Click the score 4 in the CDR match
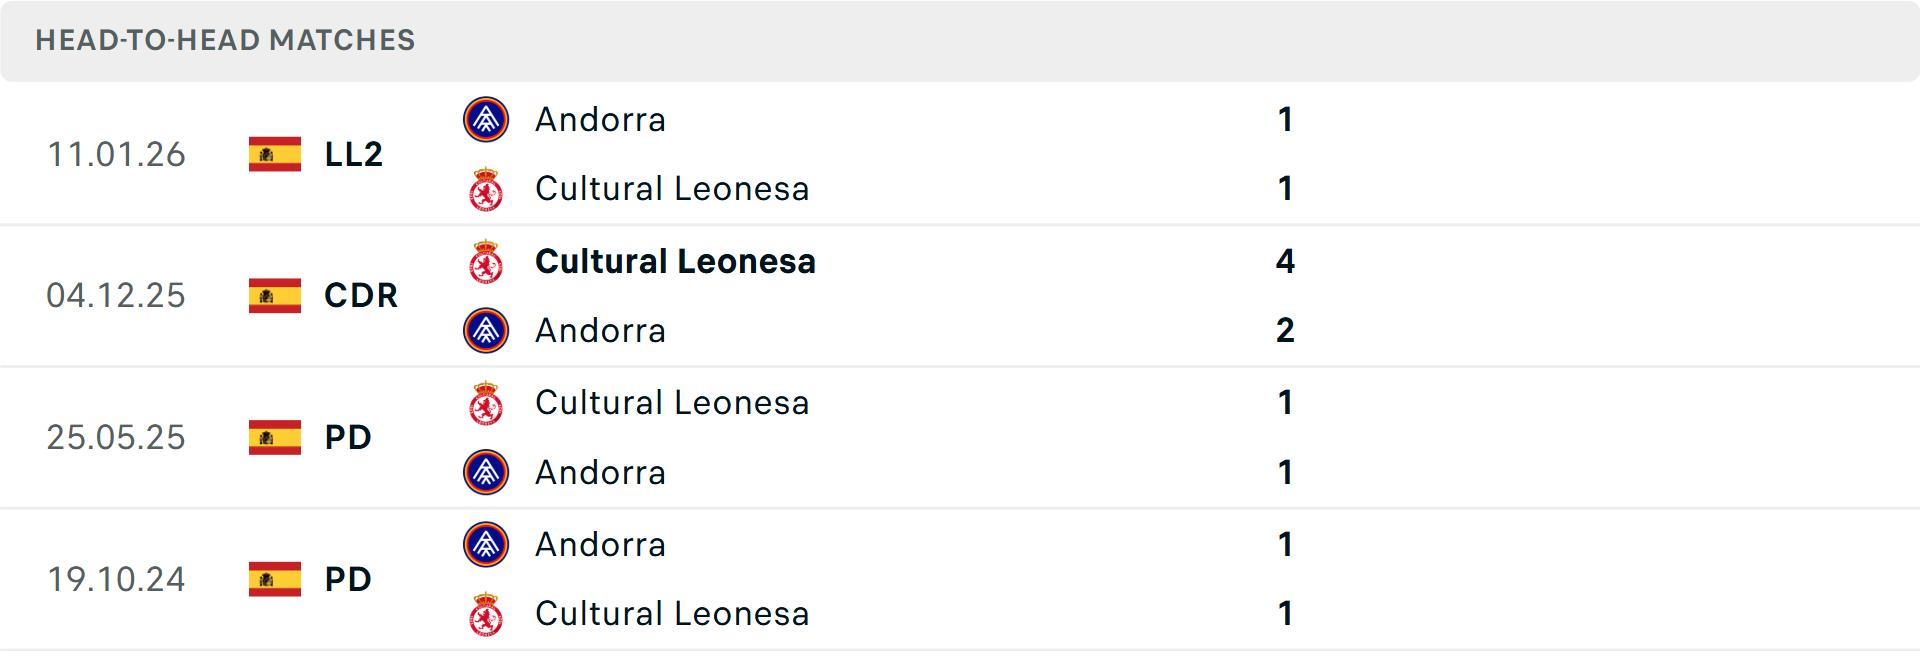This screenshot has height=651, width=1920. [x=1286, y=261]
